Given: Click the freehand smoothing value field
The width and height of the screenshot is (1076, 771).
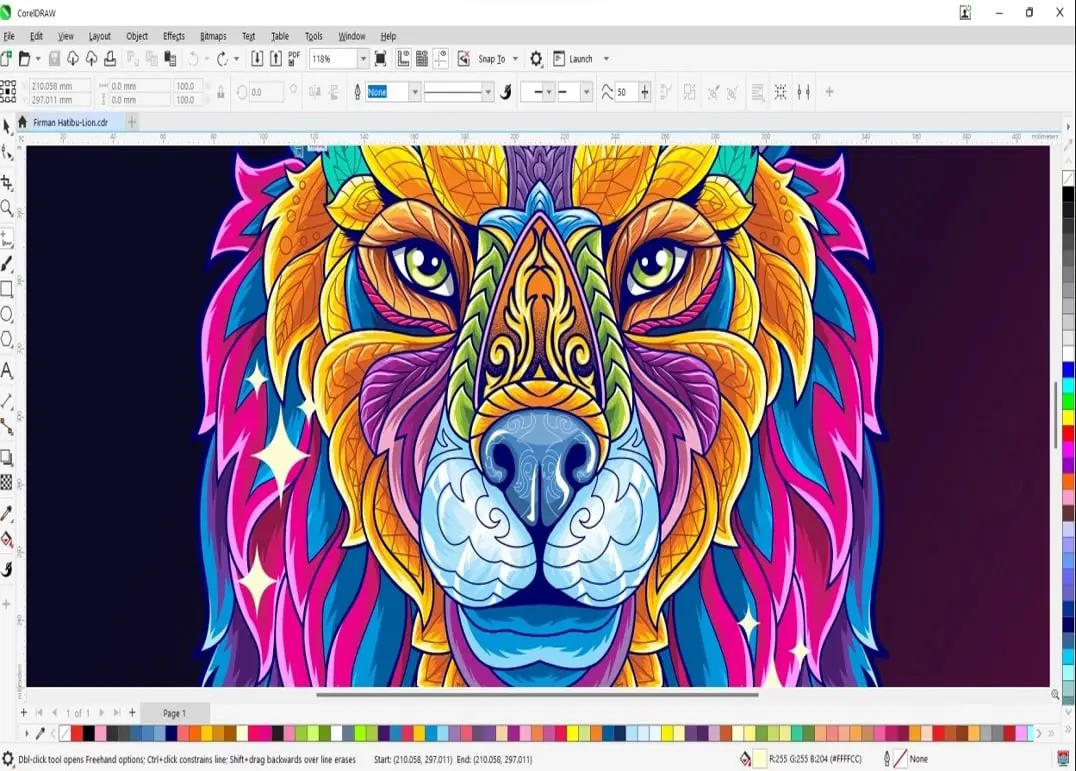Looking at the screenshot, I should (x=626, y=92).
